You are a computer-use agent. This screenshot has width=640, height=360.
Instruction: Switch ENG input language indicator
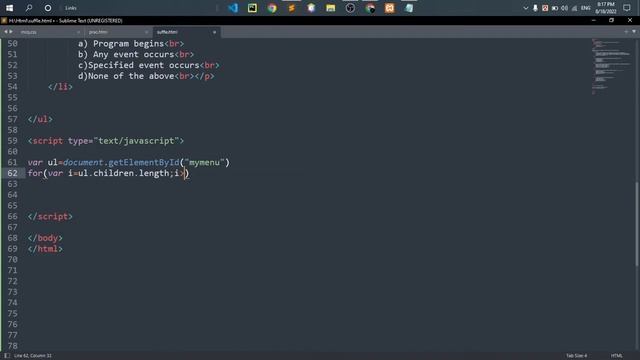pos(586,8)
